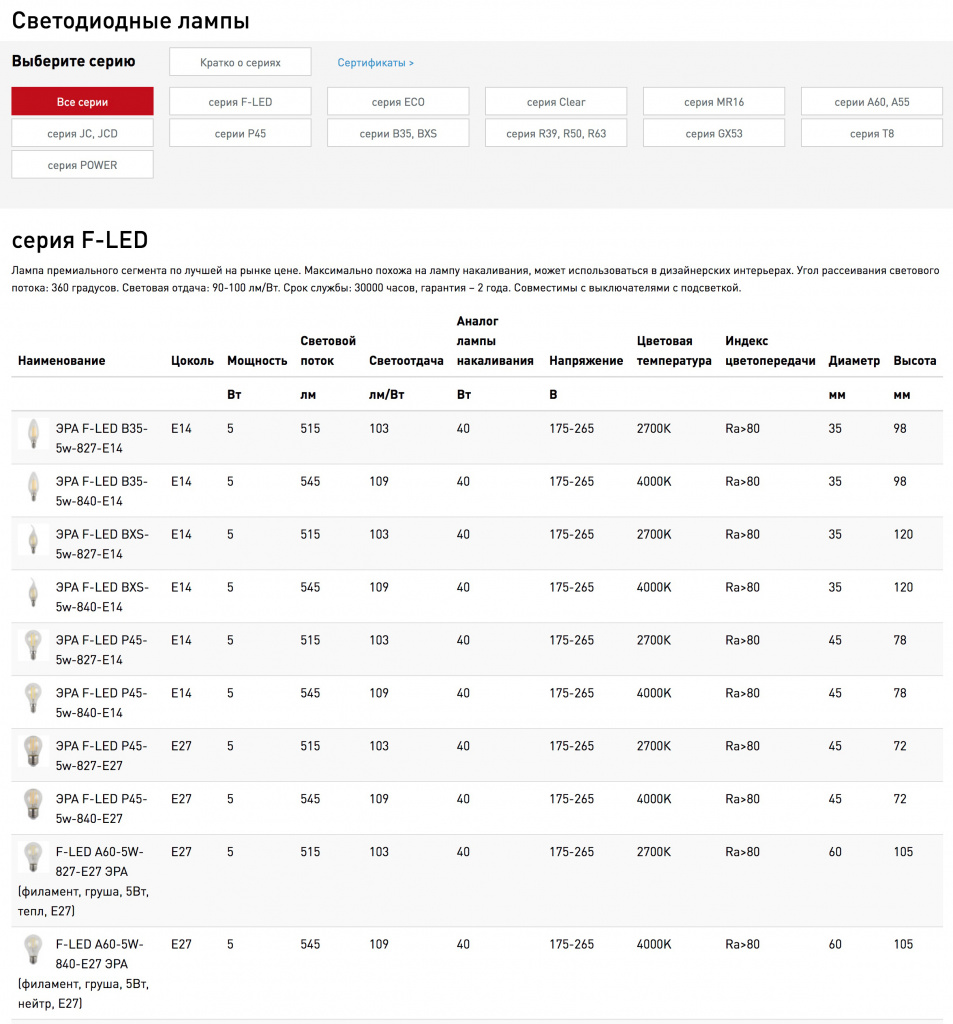
Task: Click the "Напряжение" column header
Action: tap(587, 360)
